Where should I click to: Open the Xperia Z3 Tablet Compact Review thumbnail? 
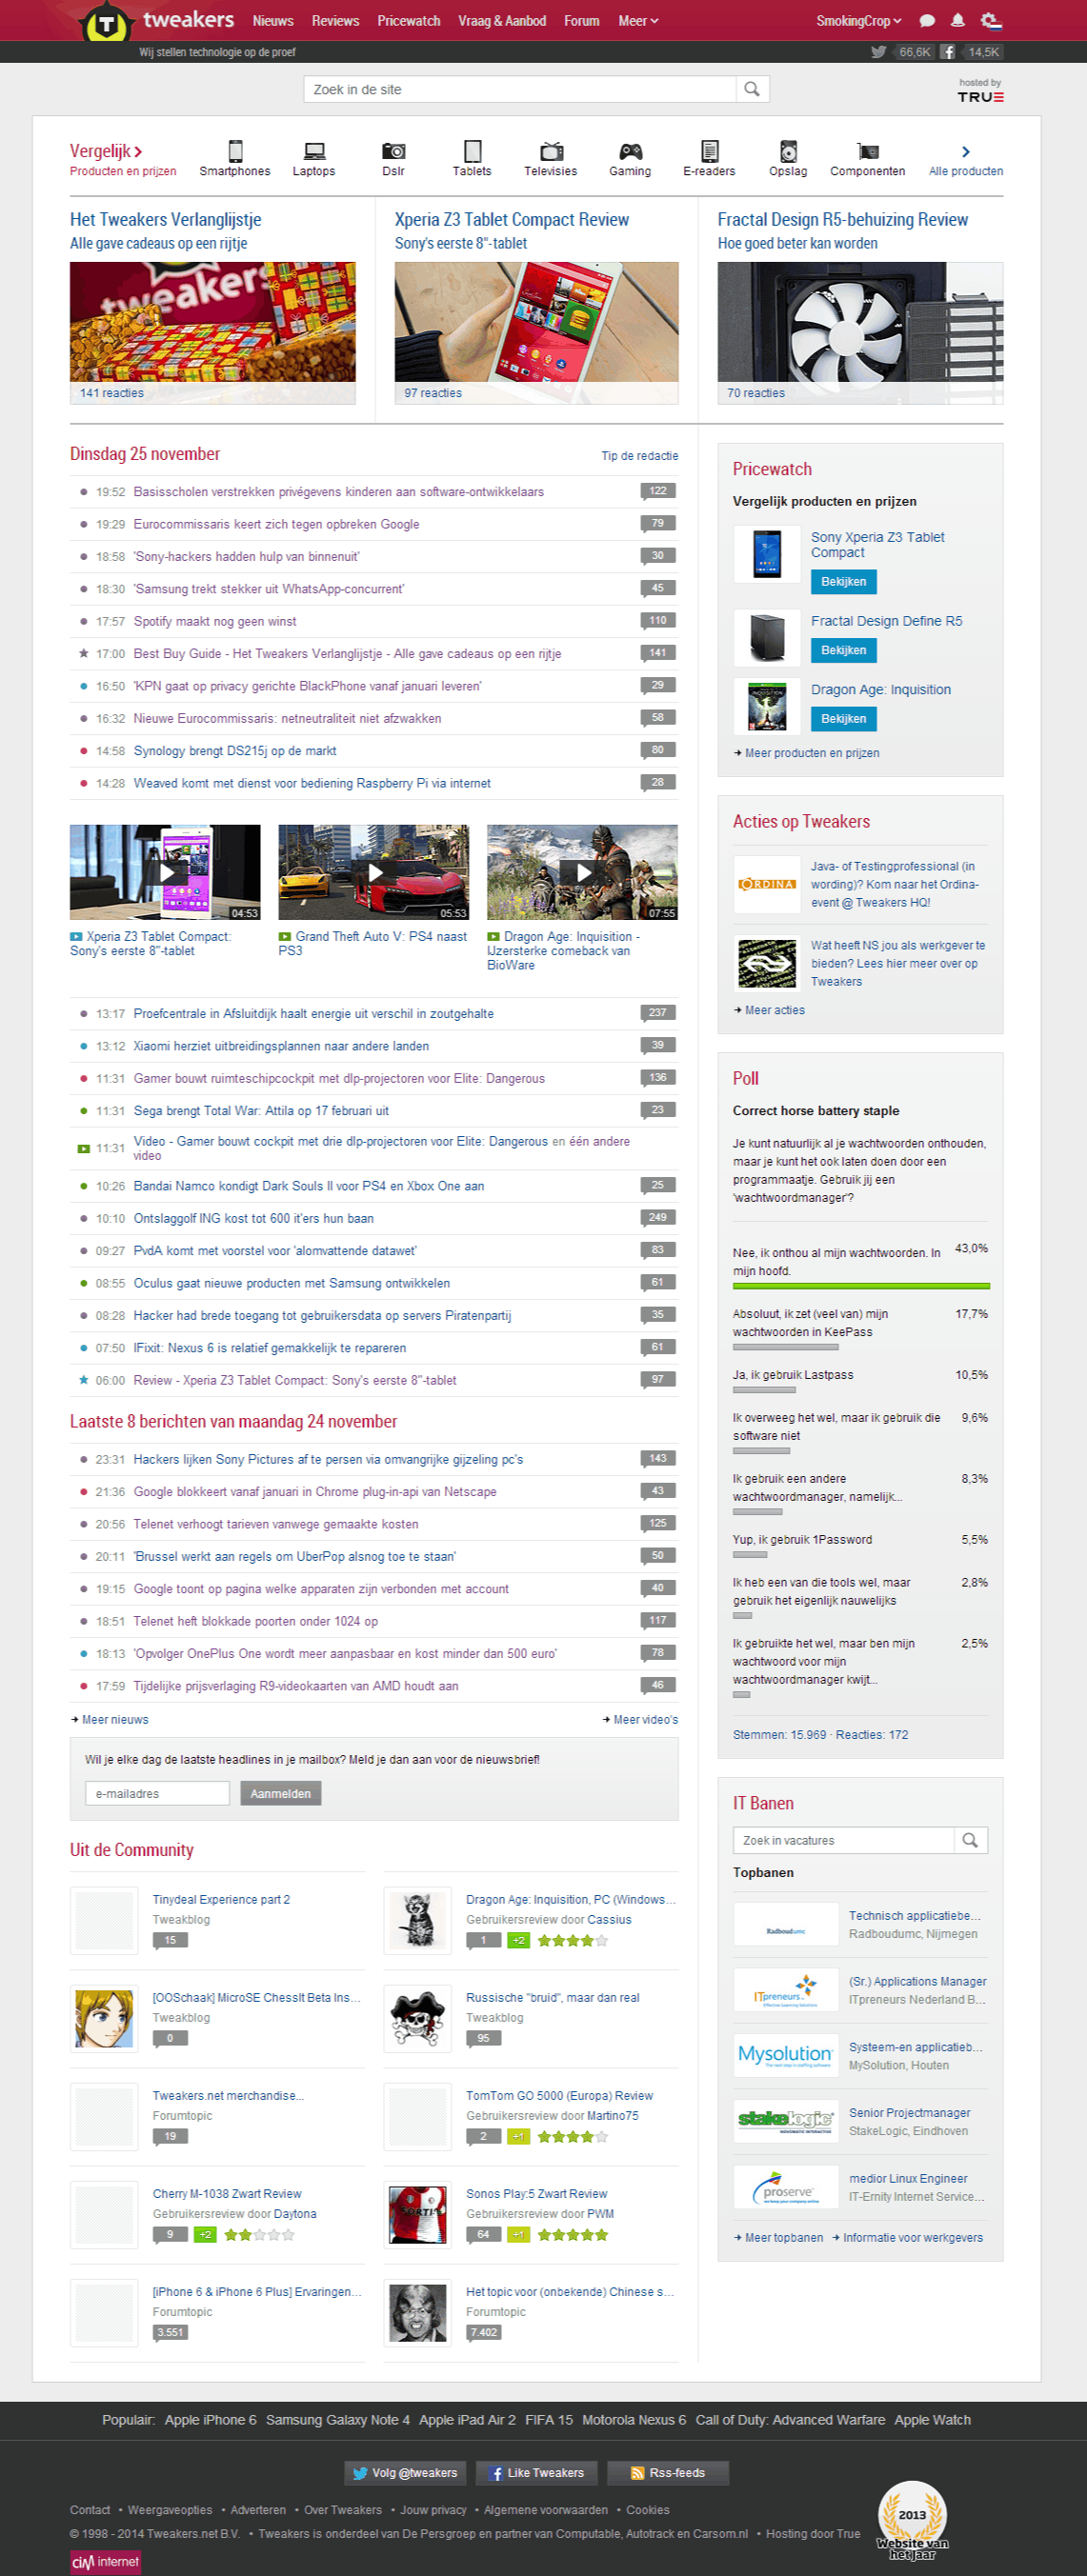536,333
